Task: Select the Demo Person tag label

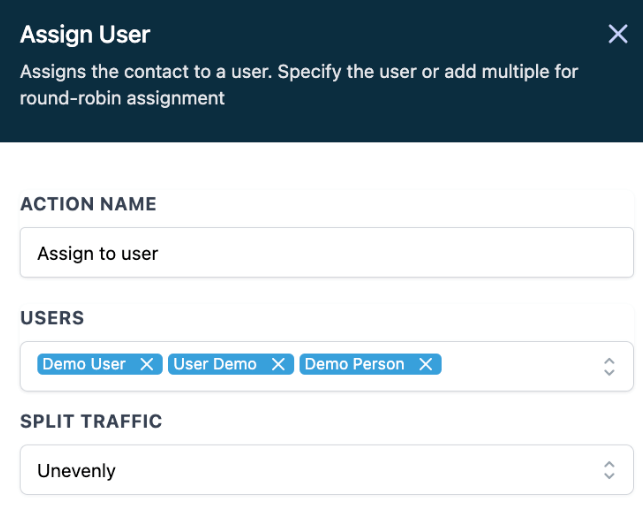Action: pyautogui.click(x=354, y=364)
